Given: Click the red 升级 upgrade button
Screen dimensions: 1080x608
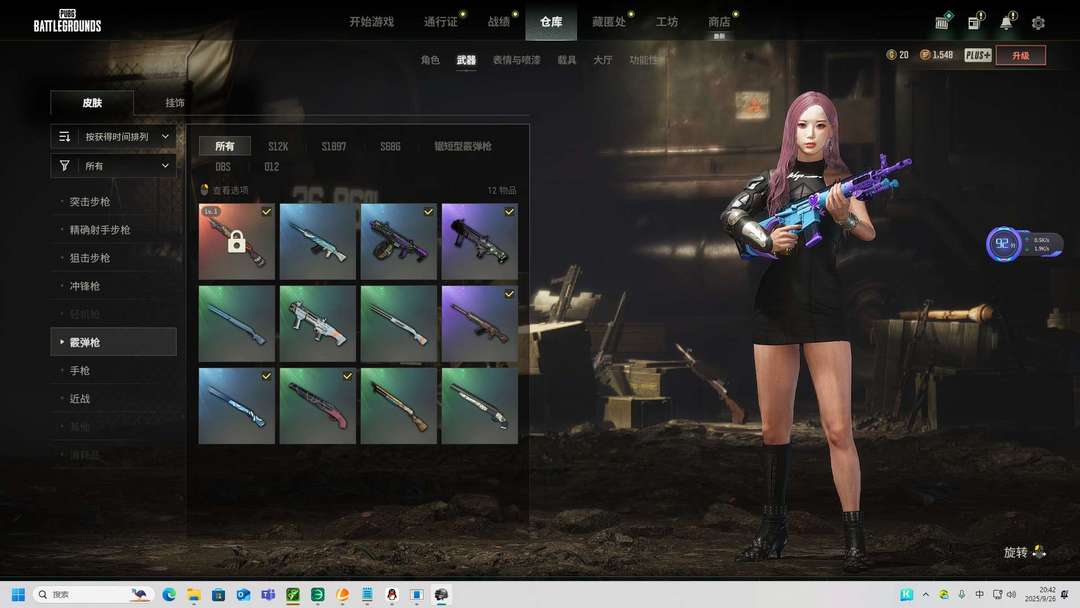Looking at the screenshot, I should click(x=1021, y=55).
